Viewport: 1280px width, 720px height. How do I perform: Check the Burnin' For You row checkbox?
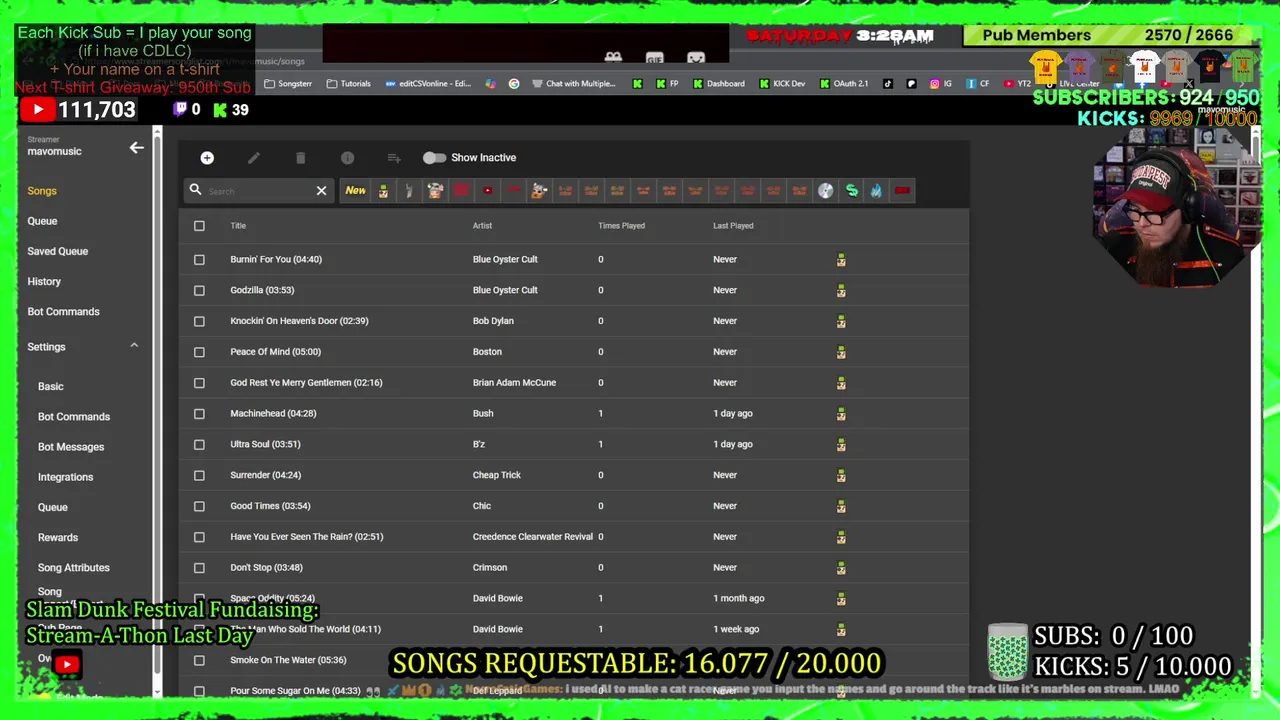coord(199,260)
